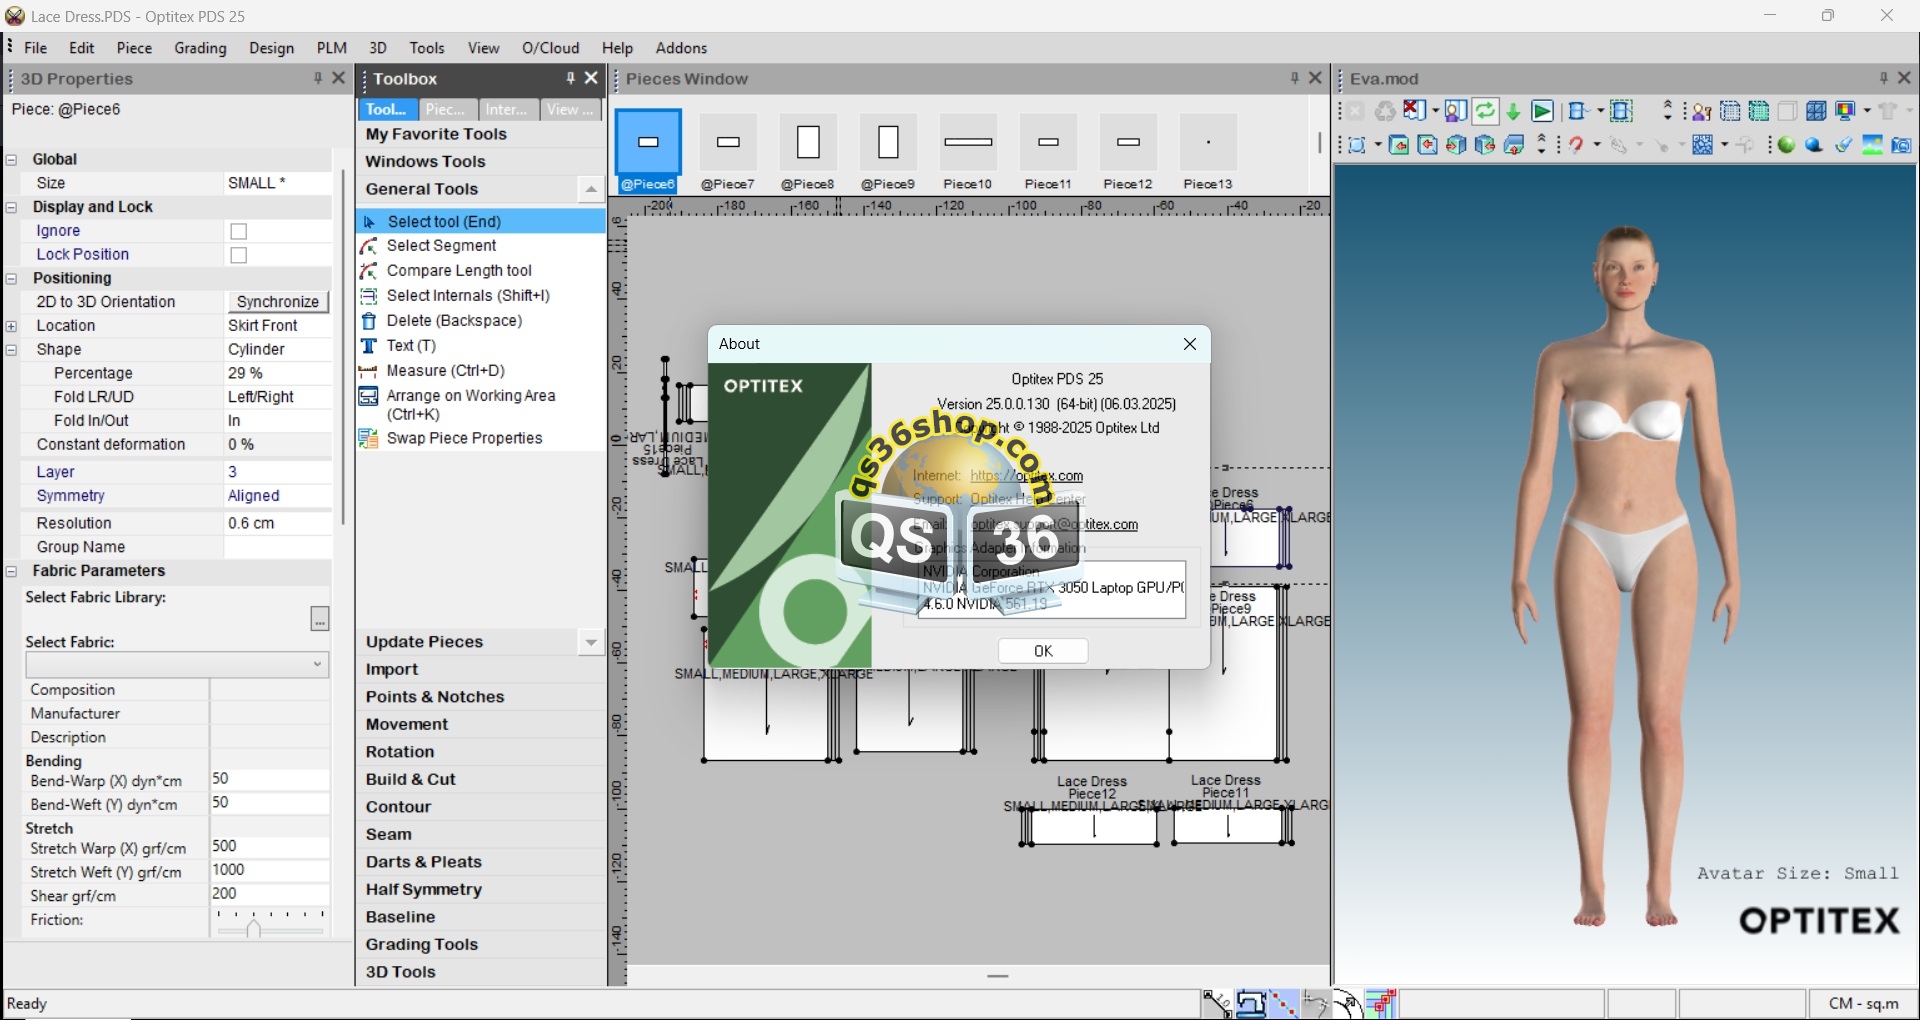Collapse the Shape property group
The image size is (1920, 1020).
pos(12,350)
